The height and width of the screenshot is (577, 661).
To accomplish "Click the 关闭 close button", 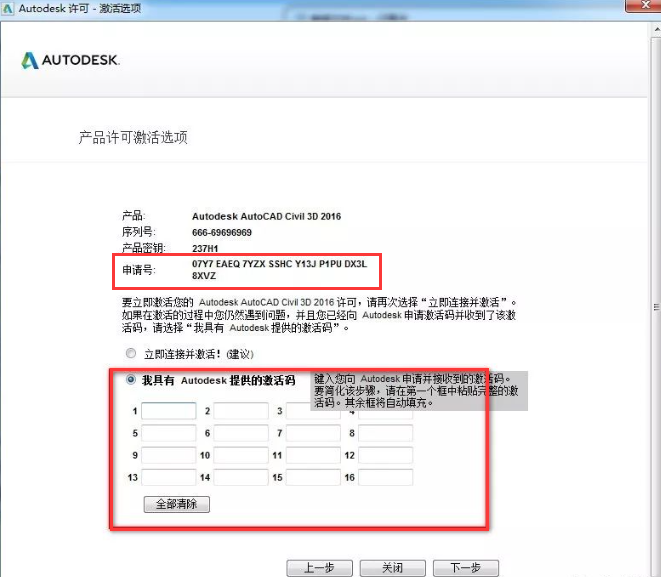I will pos(393,568).
